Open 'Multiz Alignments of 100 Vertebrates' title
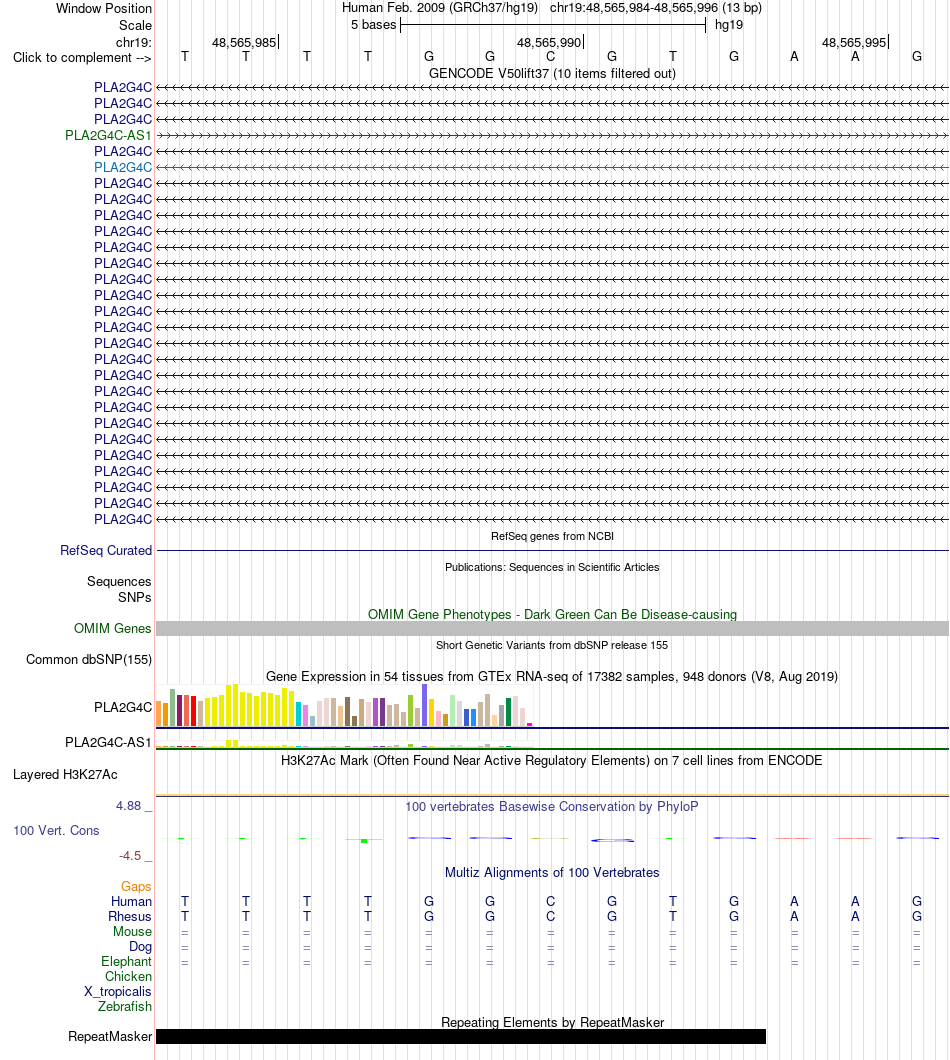This screenshot has width=950, height=1060. [552, 872]
